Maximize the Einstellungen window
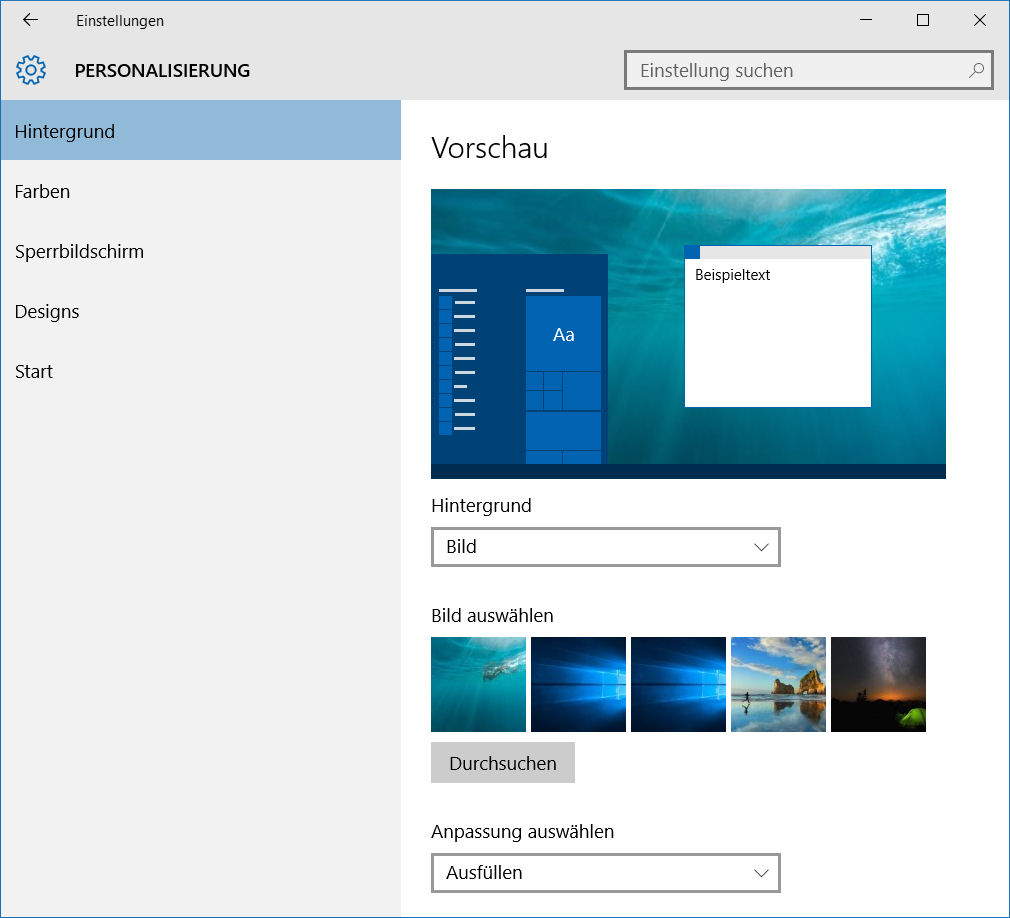This screenshot has width=1010, height=918. 923,20
